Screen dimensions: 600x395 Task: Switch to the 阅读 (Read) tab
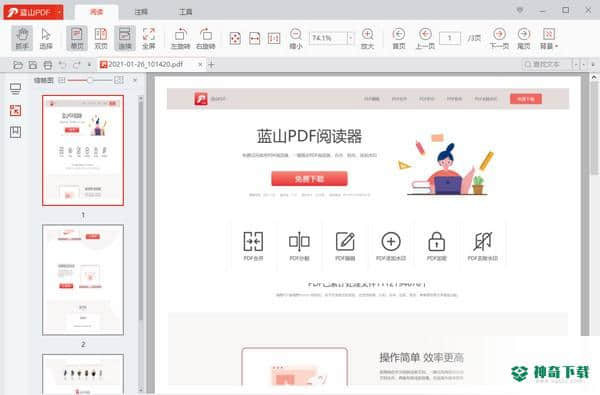[x=96, y=12]
